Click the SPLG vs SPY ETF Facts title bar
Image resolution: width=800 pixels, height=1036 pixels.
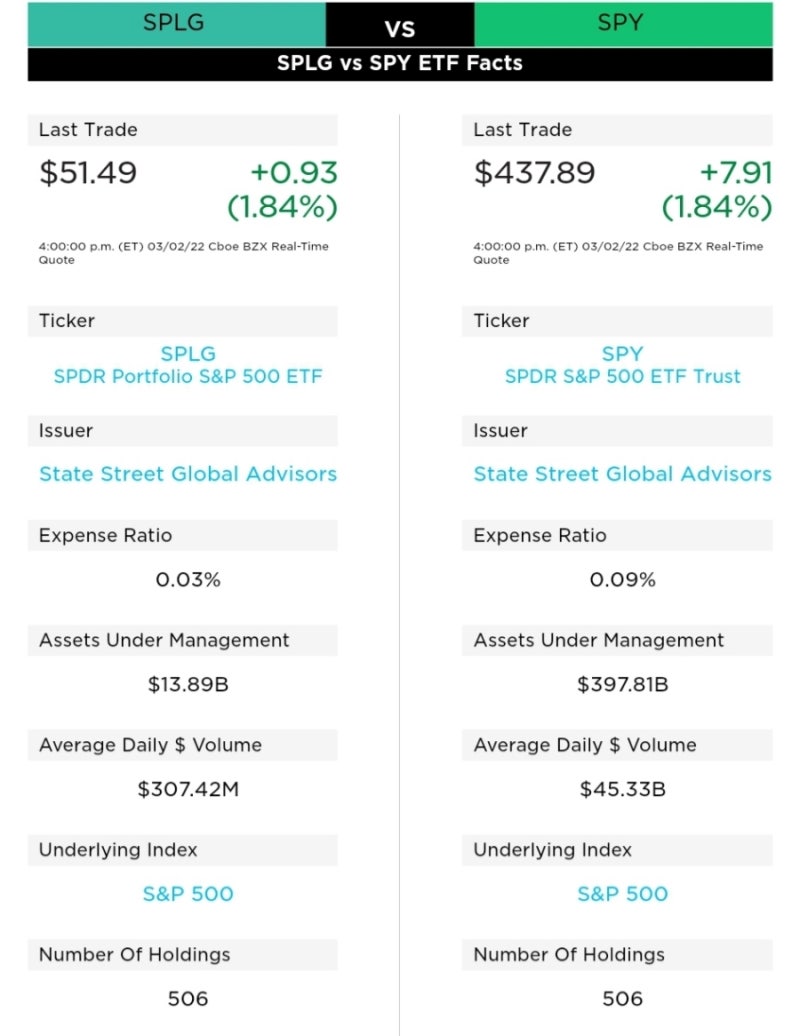tap(400, 63)
